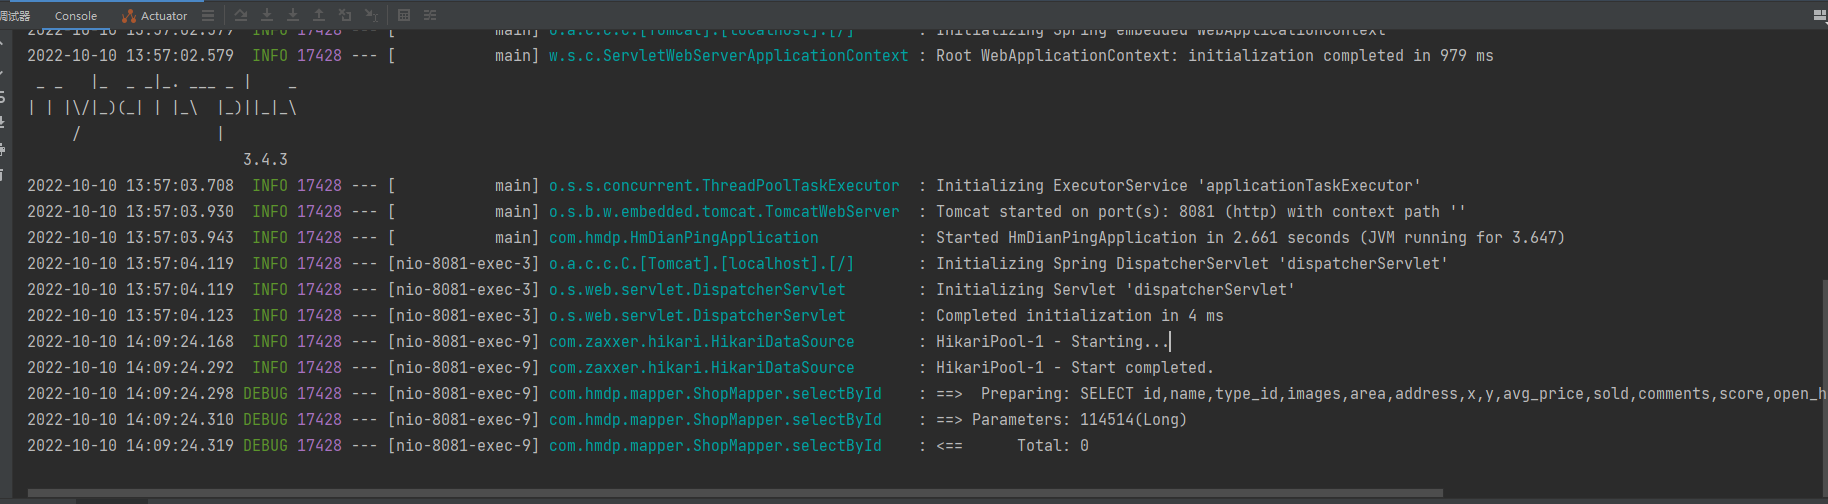1828x504 pixels.
Task: Switch to the Console tab
Action: coord(76,16)
